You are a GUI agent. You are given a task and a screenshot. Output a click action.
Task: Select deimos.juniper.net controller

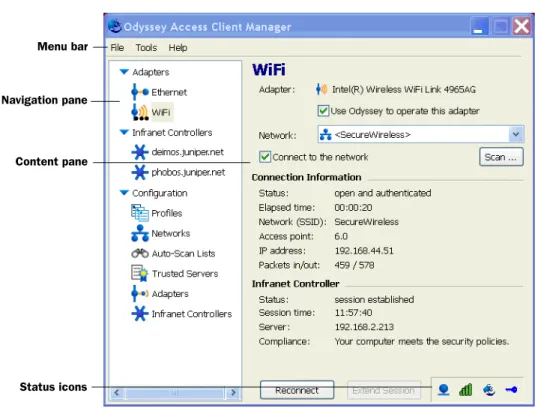(x=188, y=152)
